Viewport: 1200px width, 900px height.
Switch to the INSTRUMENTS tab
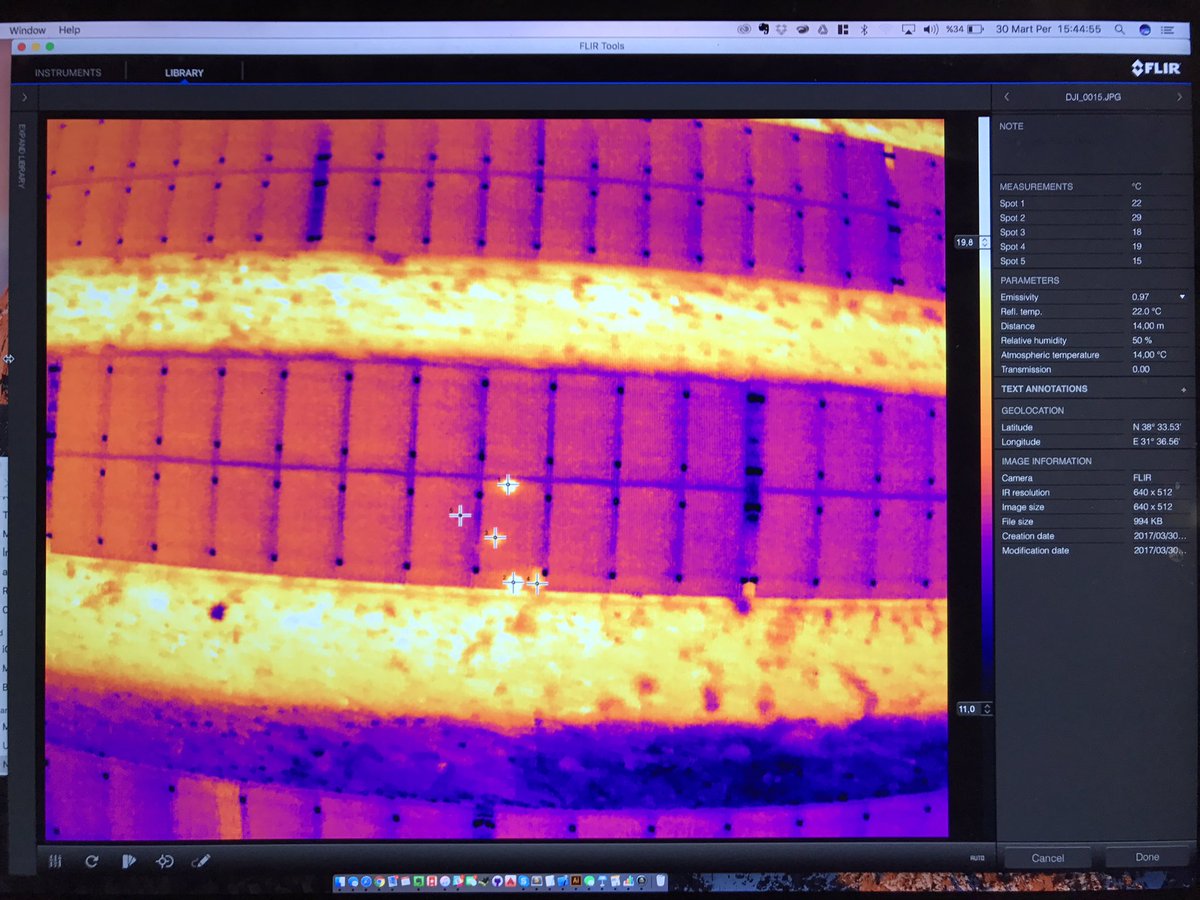(x=68, y=73)
